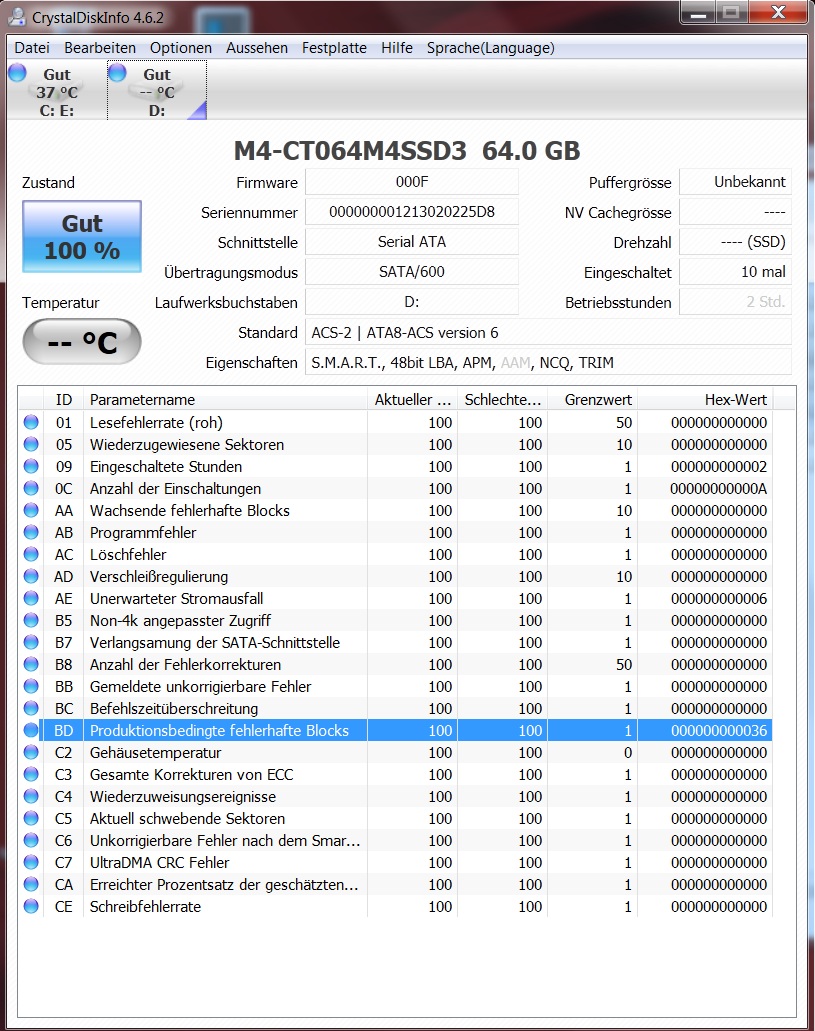
Task: Click status orb for Wiederzuweisungsereignisse row
Action: click(31, 796)
